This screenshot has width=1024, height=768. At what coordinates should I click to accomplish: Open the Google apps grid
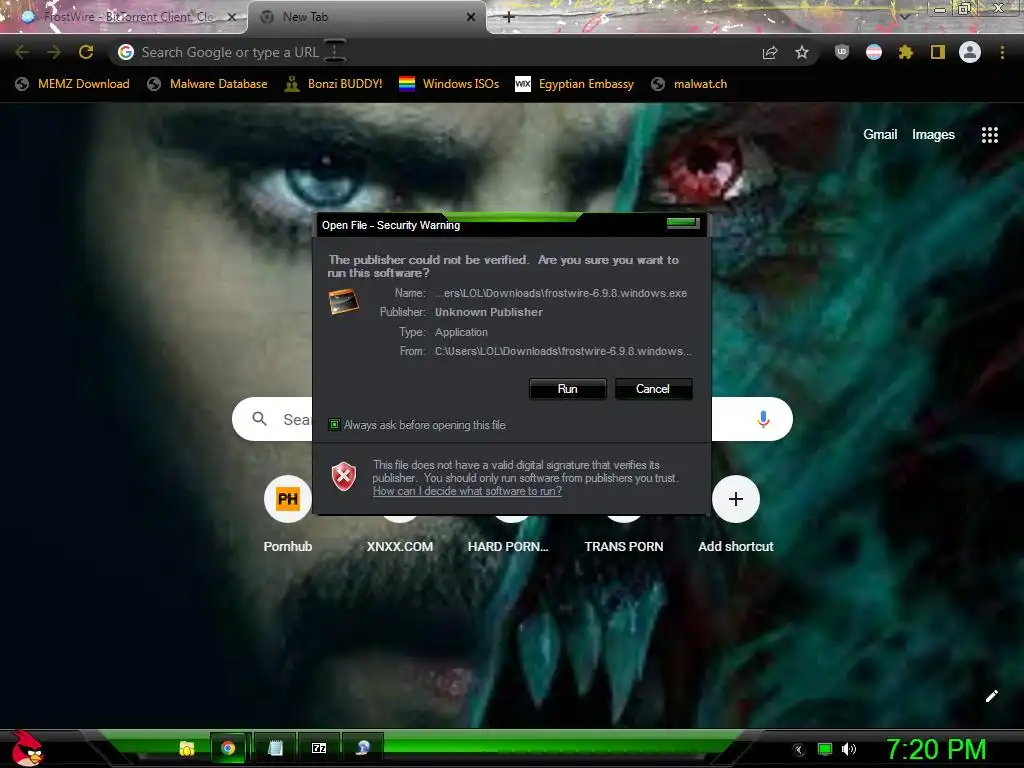tap(990, 135)
